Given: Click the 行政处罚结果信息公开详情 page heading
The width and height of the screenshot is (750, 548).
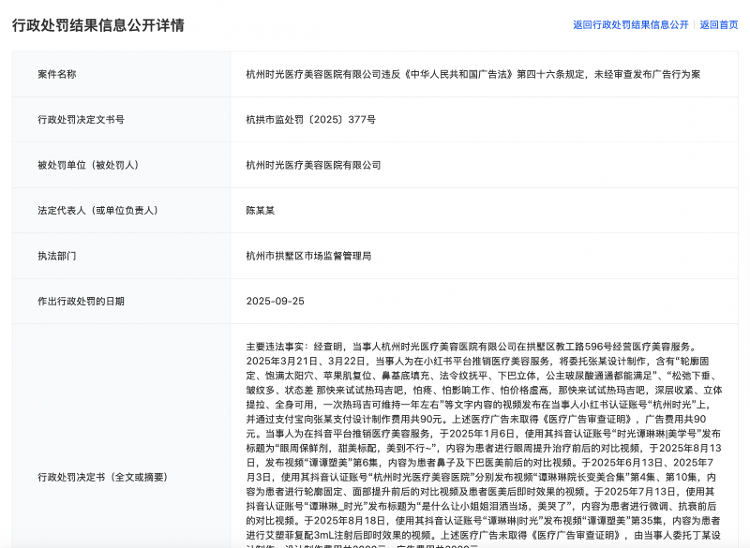Looking at the screenshot, I should point(98,25).
